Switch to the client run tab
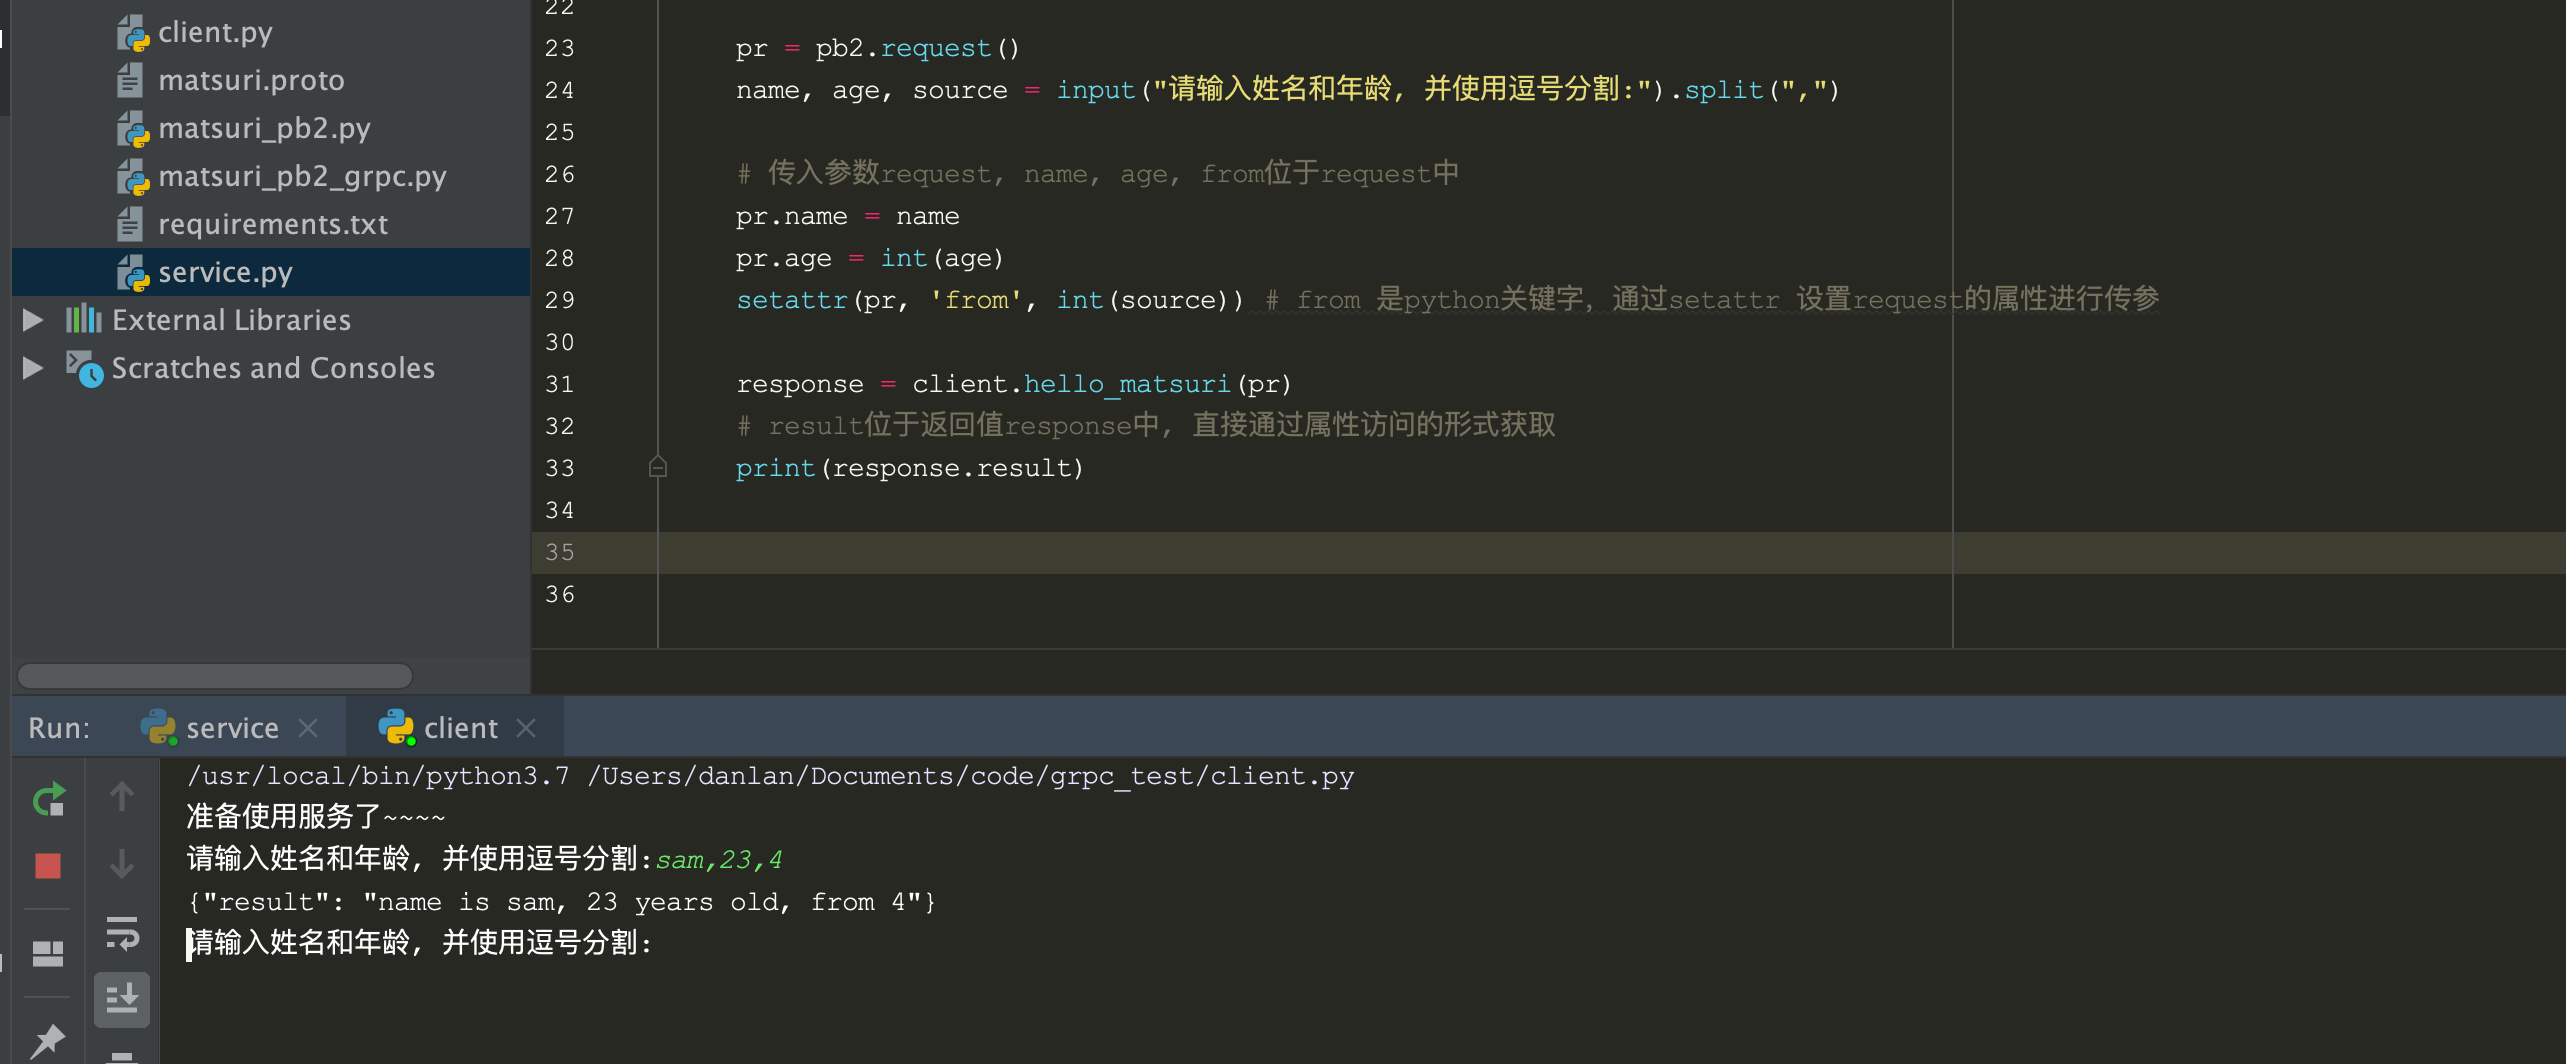Image resolution: width=2566 pixels, height=1064 pixels. click(459, 728)
